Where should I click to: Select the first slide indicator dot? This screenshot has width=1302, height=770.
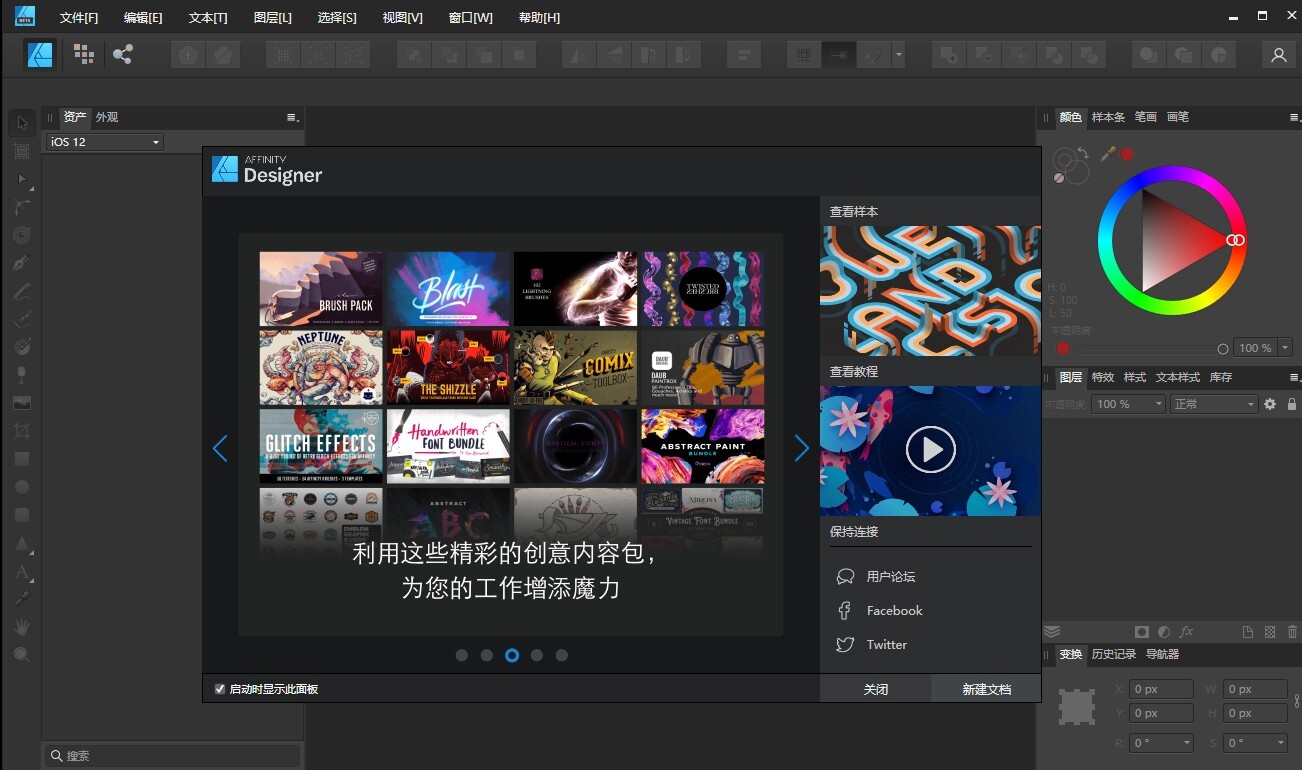[462, 655]
